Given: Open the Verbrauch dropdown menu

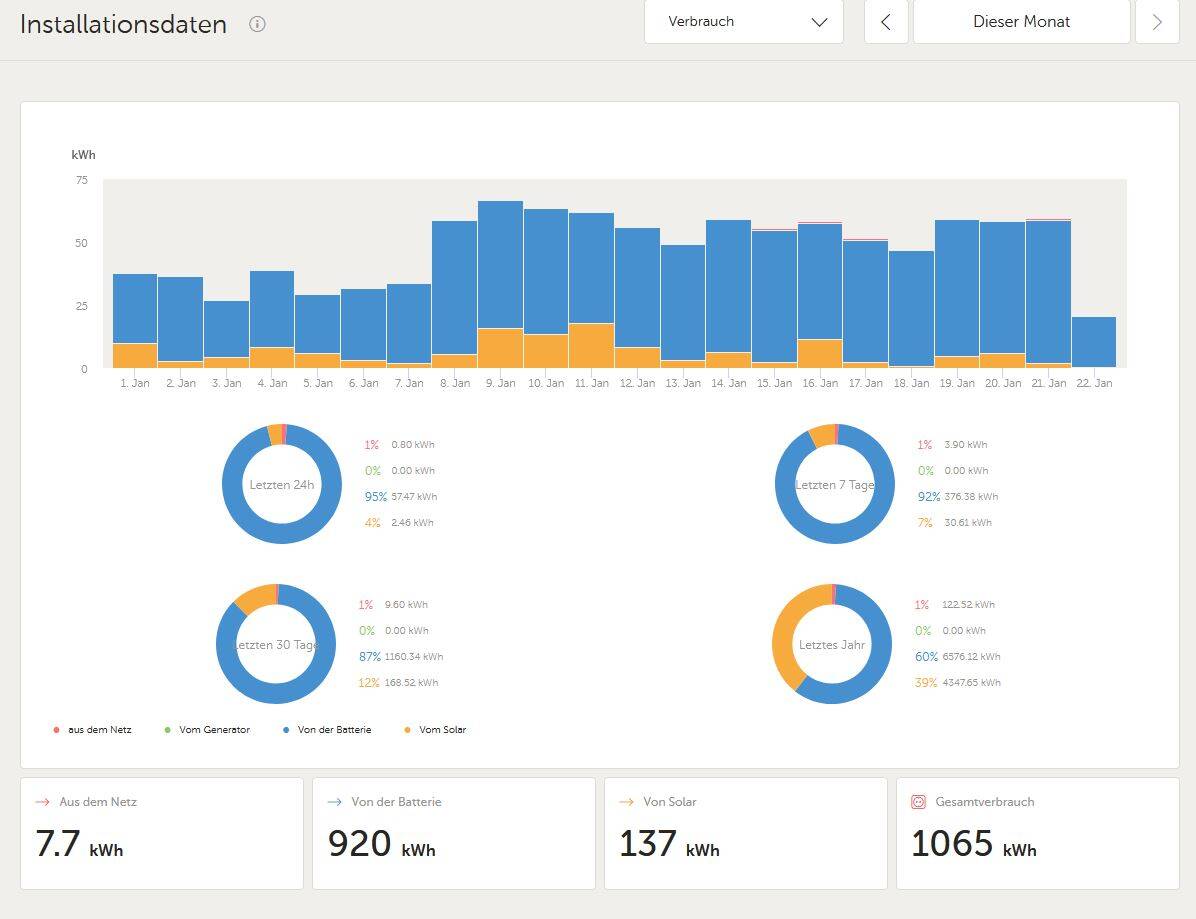Looking at the screenshot, I should (x=743, y=22).
